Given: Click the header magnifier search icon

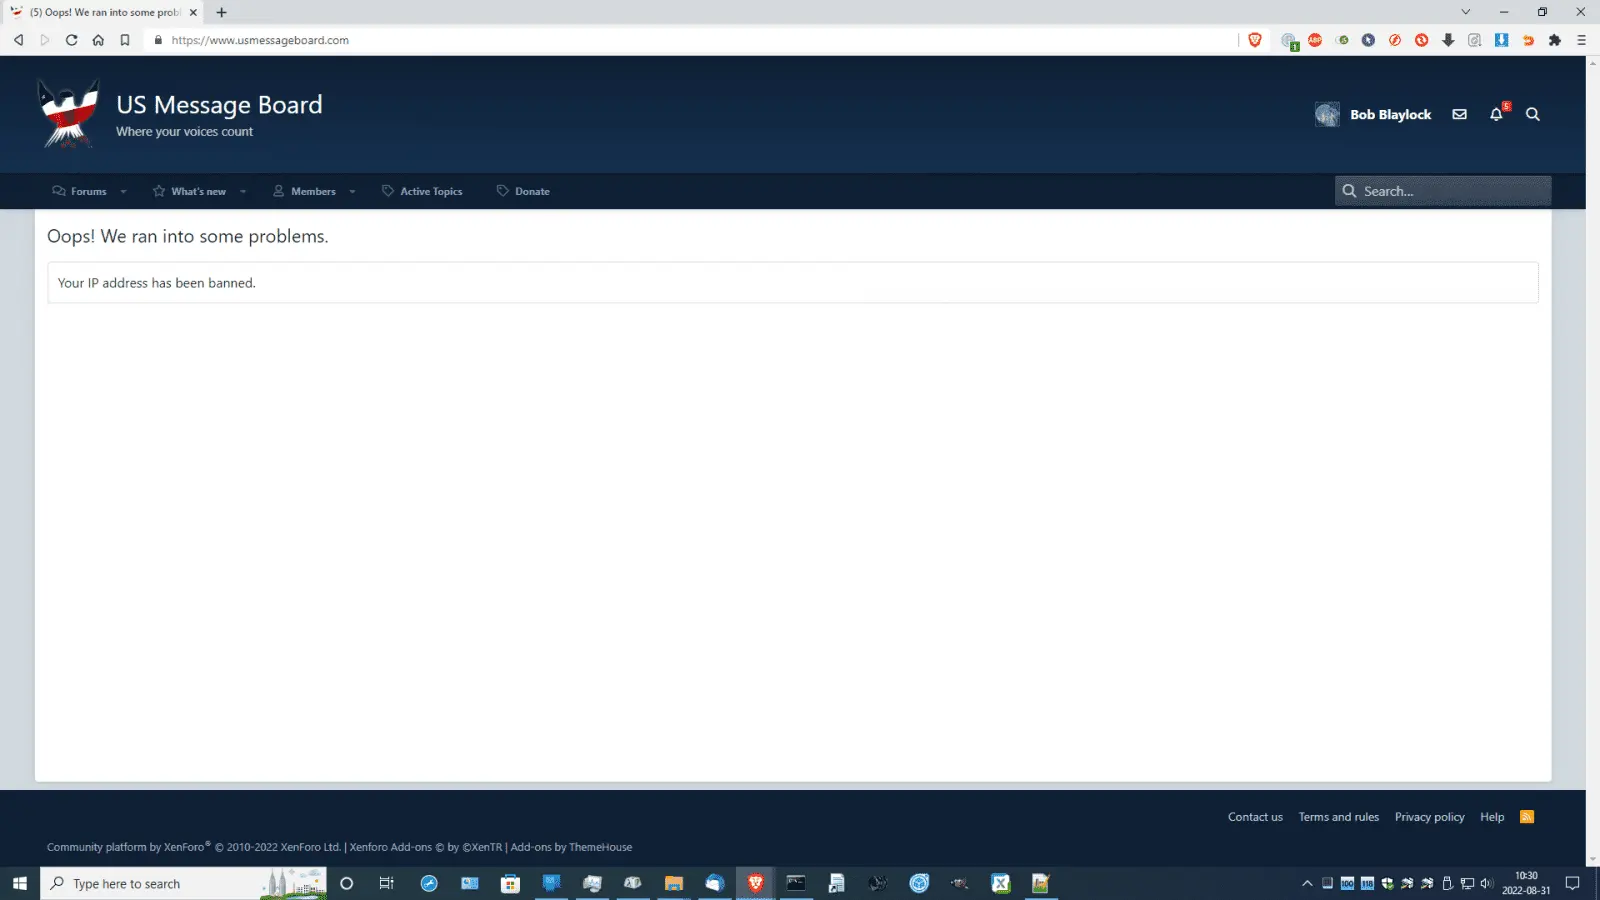Looking at the screenshot, I should coord(1533,114).
